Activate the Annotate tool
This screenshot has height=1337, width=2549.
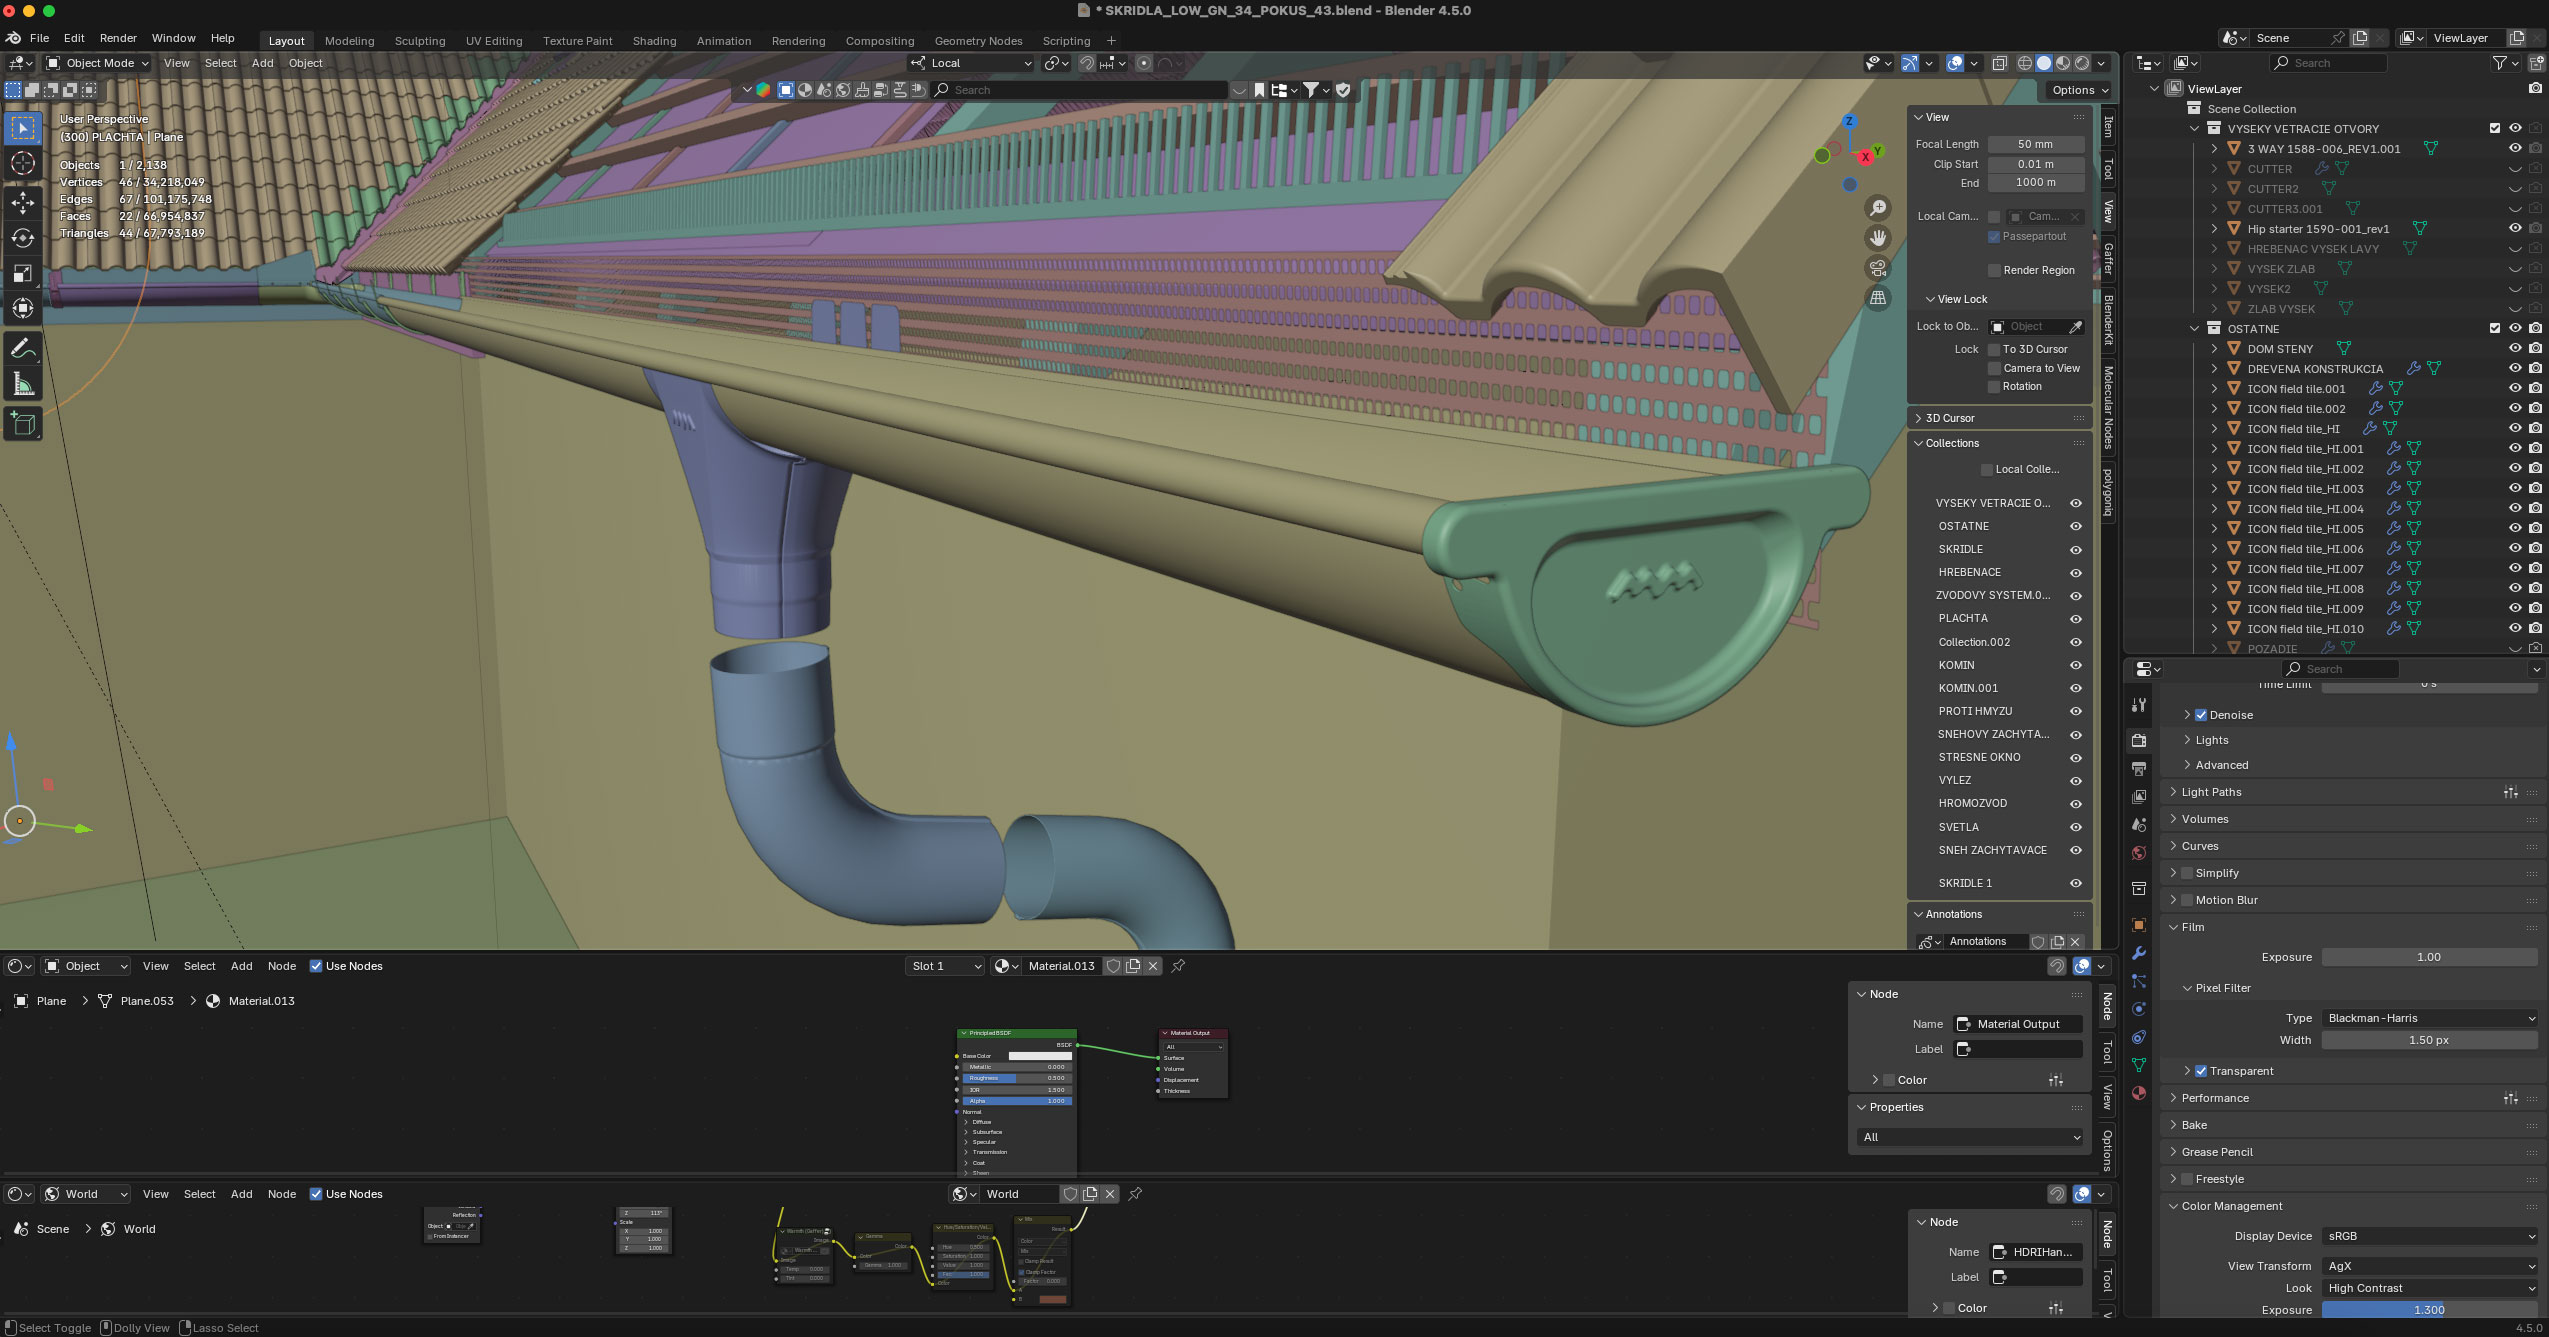point(22,348)
